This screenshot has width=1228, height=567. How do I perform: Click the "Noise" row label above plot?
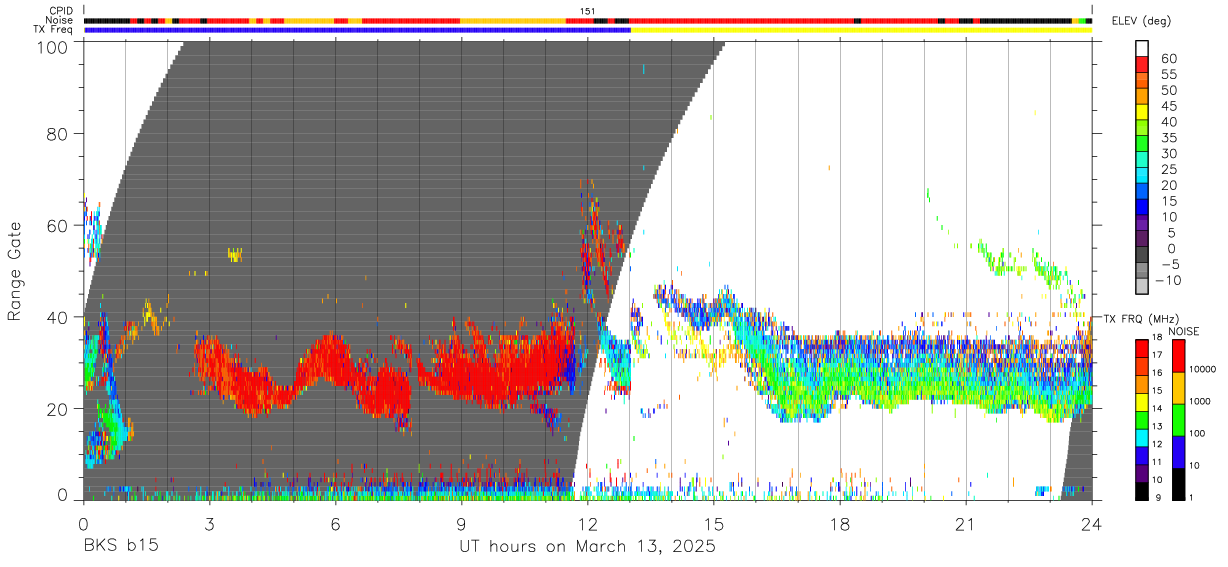[59, 20]
